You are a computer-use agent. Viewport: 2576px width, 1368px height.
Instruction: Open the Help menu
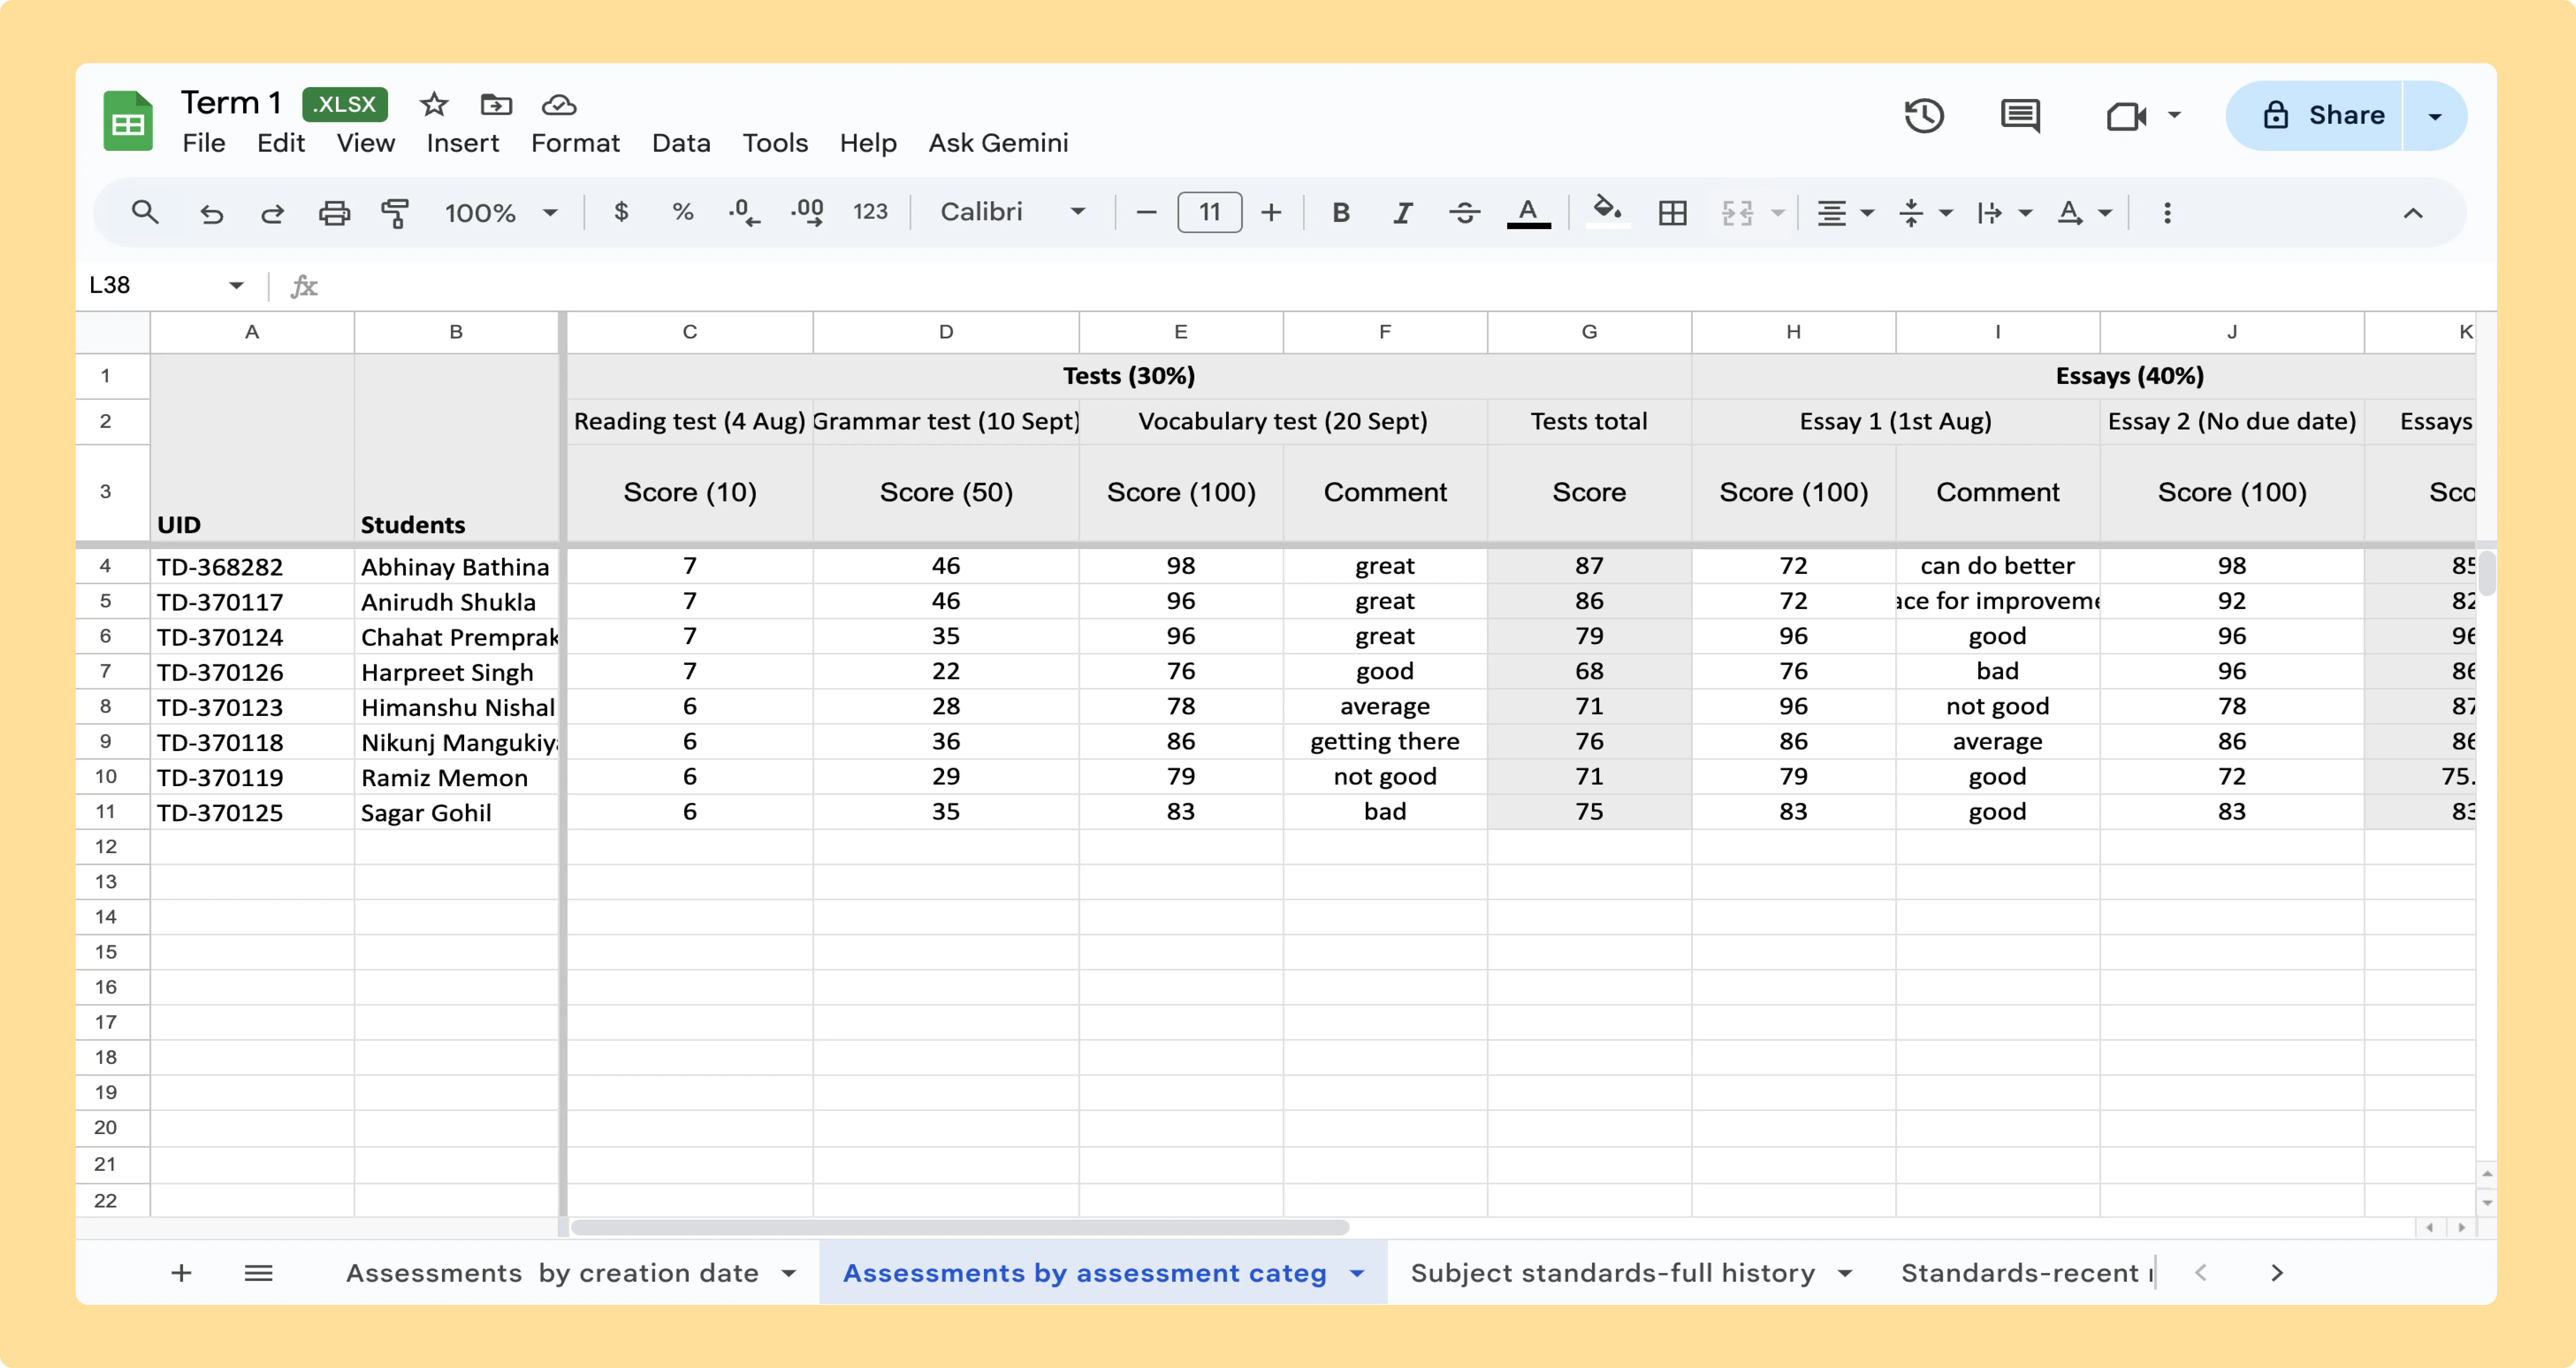(868, 143)
